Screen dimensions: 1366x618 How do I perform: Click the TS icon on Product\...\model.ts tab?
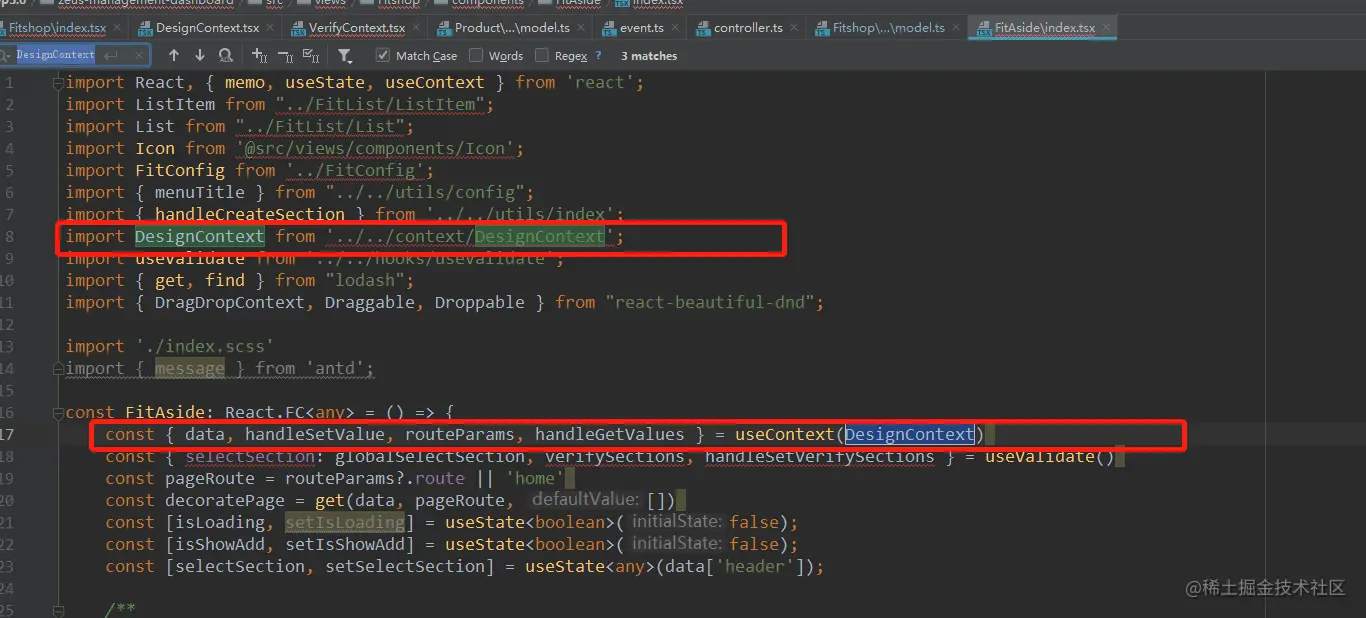coord(442,28)
